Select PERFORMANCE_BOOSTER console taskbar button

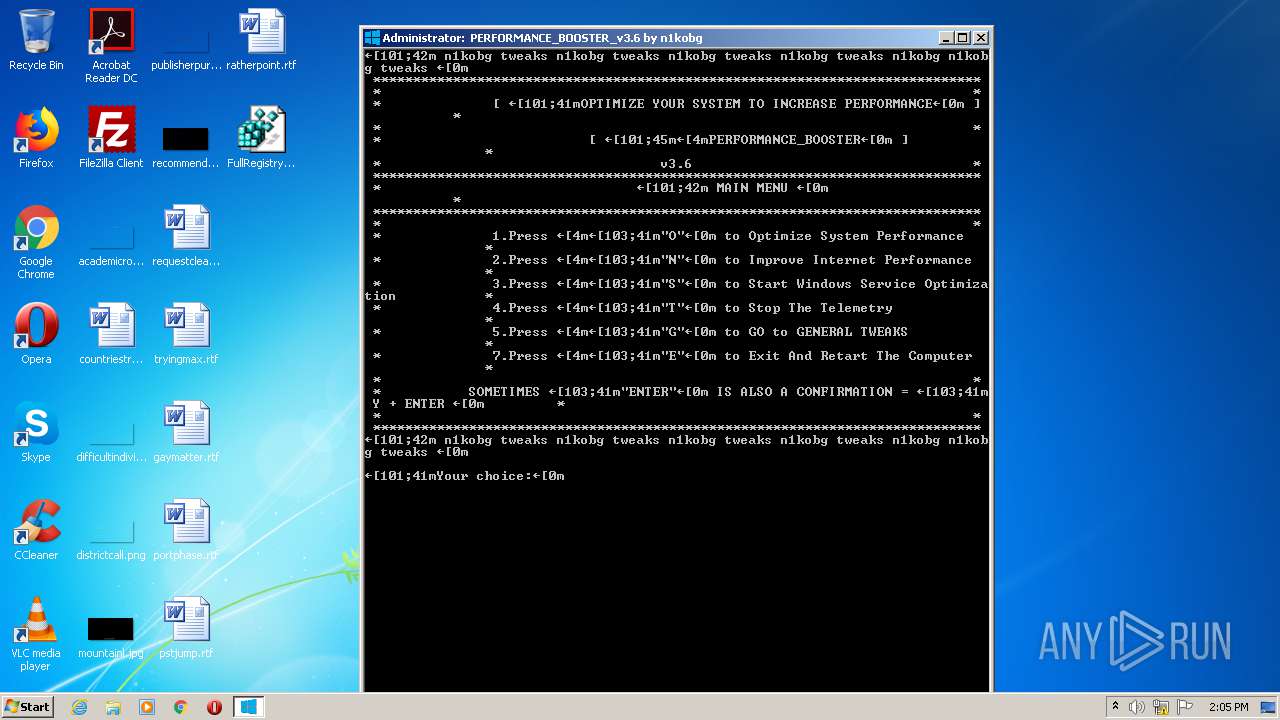coord(249,707)
